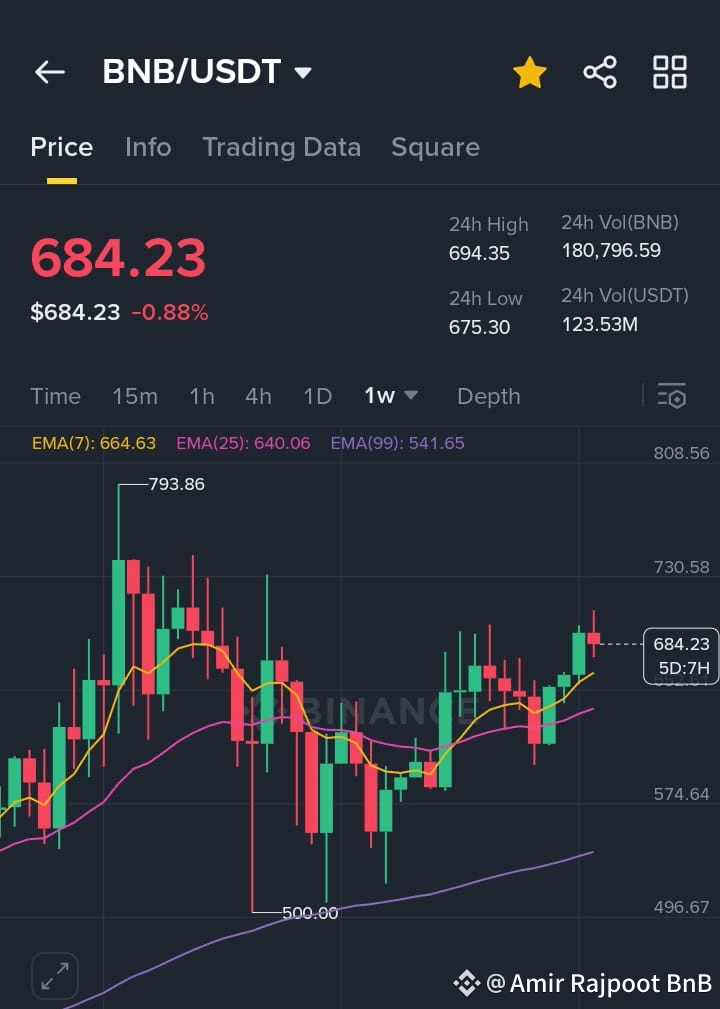
Task: Select the Info tab
Action: coord(148,147)
